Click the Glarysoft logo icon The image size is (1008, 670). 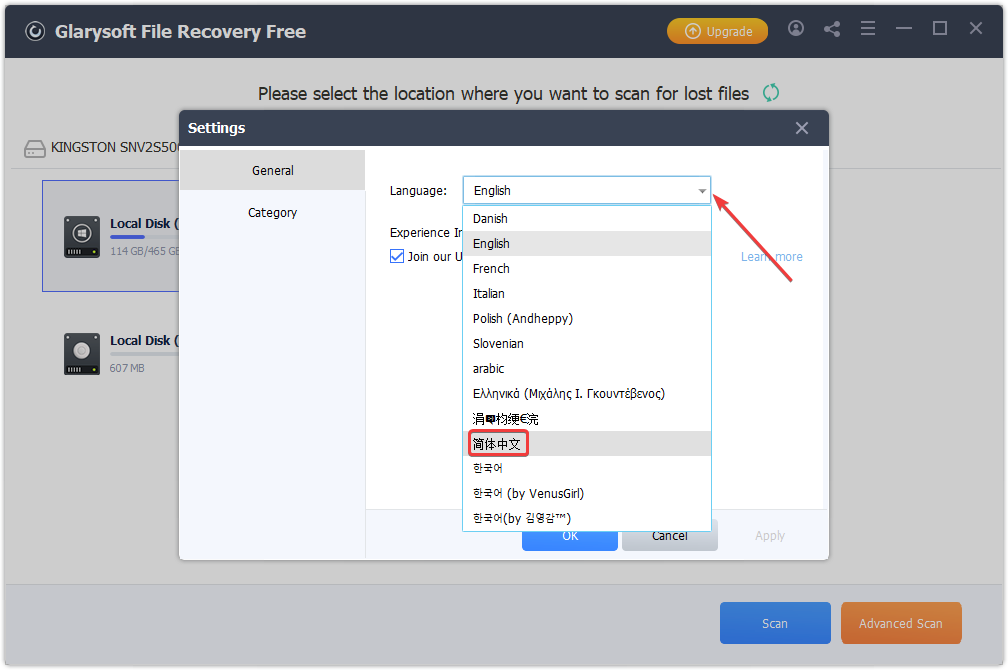pyautogui.click(x=35, y=31)
